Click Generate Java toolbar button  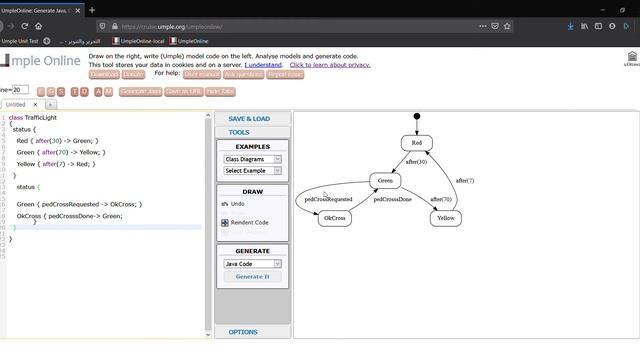click(141, 91)
